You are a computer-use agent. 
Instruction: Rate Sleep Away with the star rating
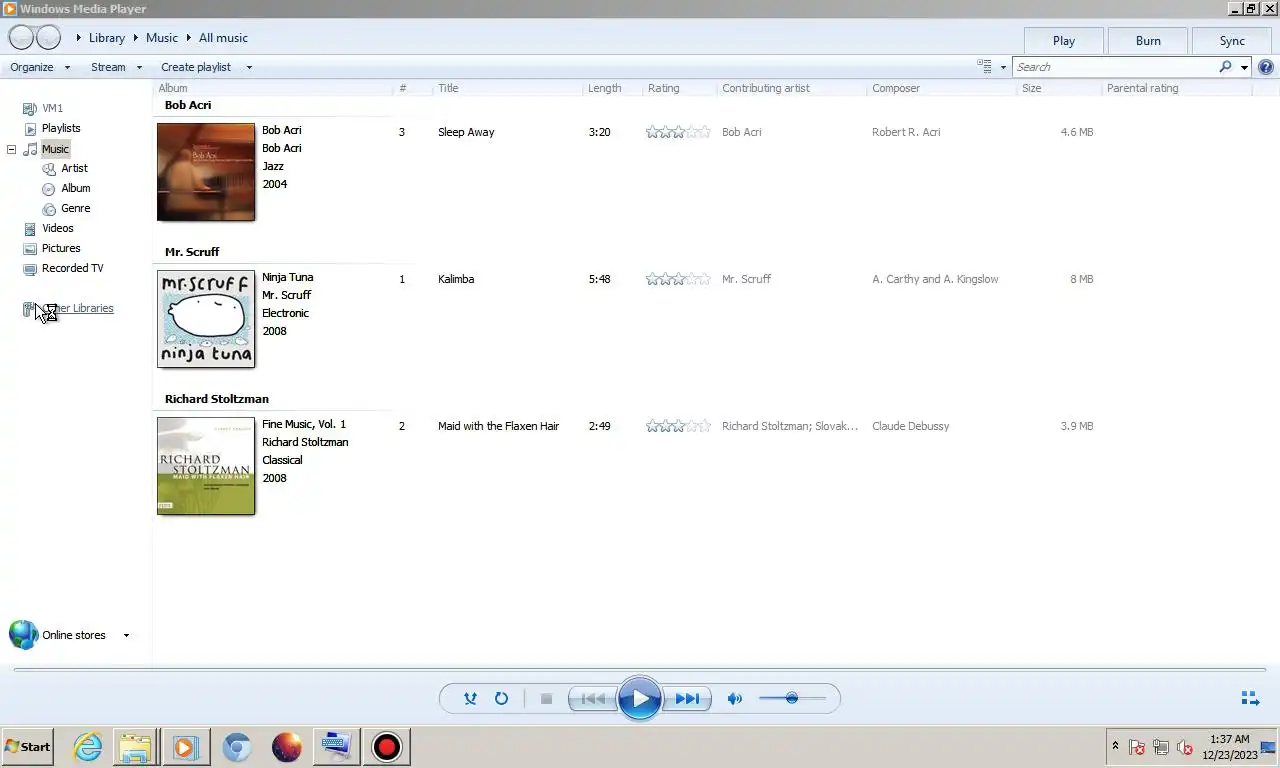[678, 132]
